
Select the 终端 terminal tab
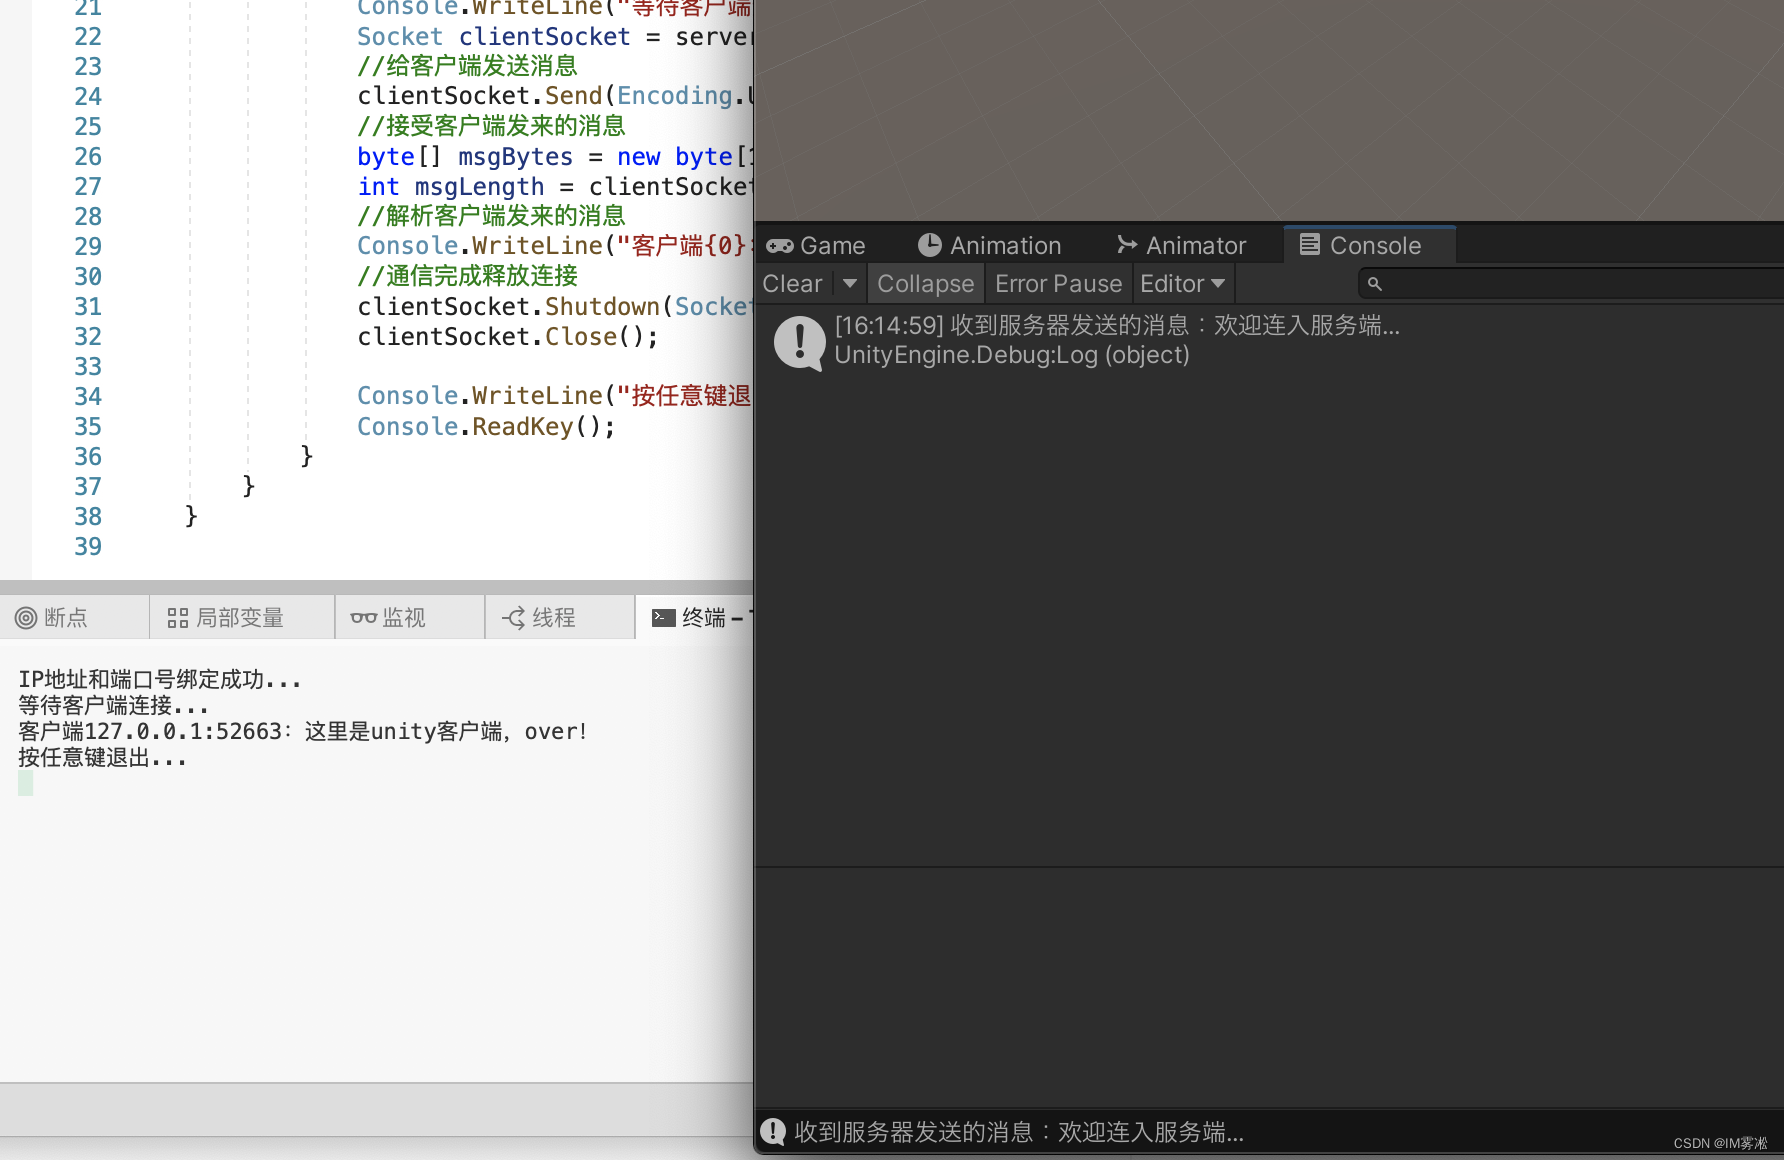[695, 618]
